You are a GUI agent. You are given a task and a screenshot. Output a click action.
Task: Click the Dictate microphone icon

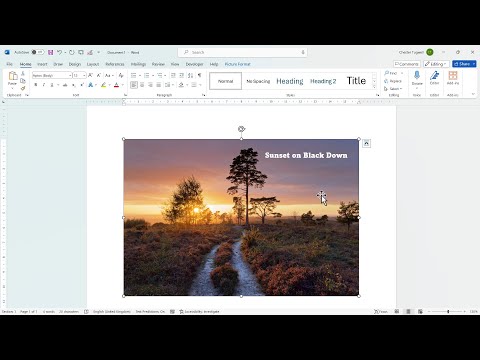[417, 75]
